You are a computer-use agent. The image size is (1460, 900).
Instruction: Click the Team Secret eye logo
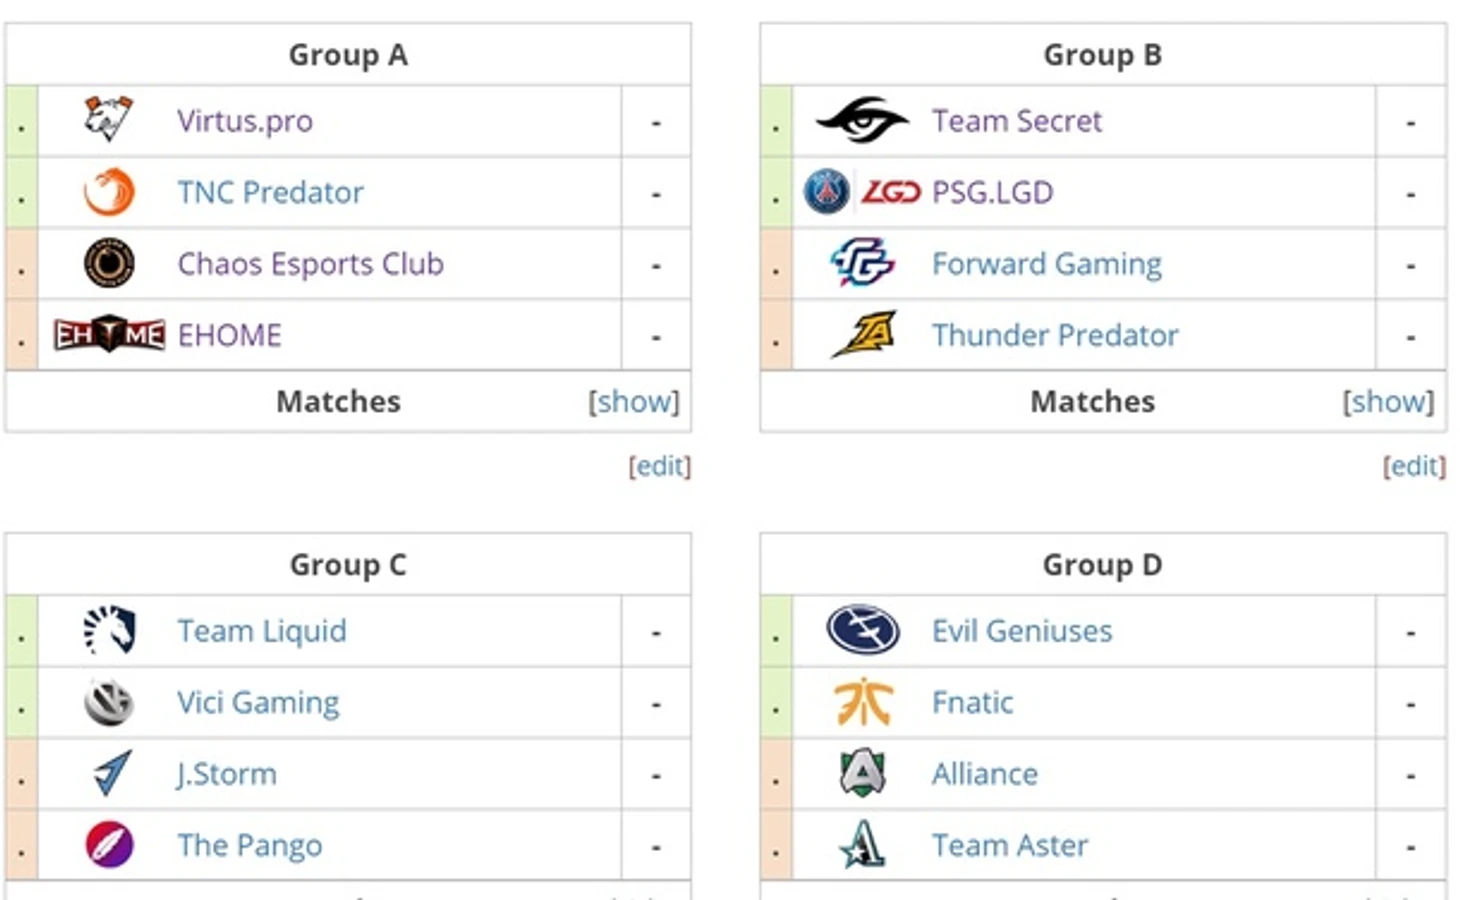click(862, 121)
